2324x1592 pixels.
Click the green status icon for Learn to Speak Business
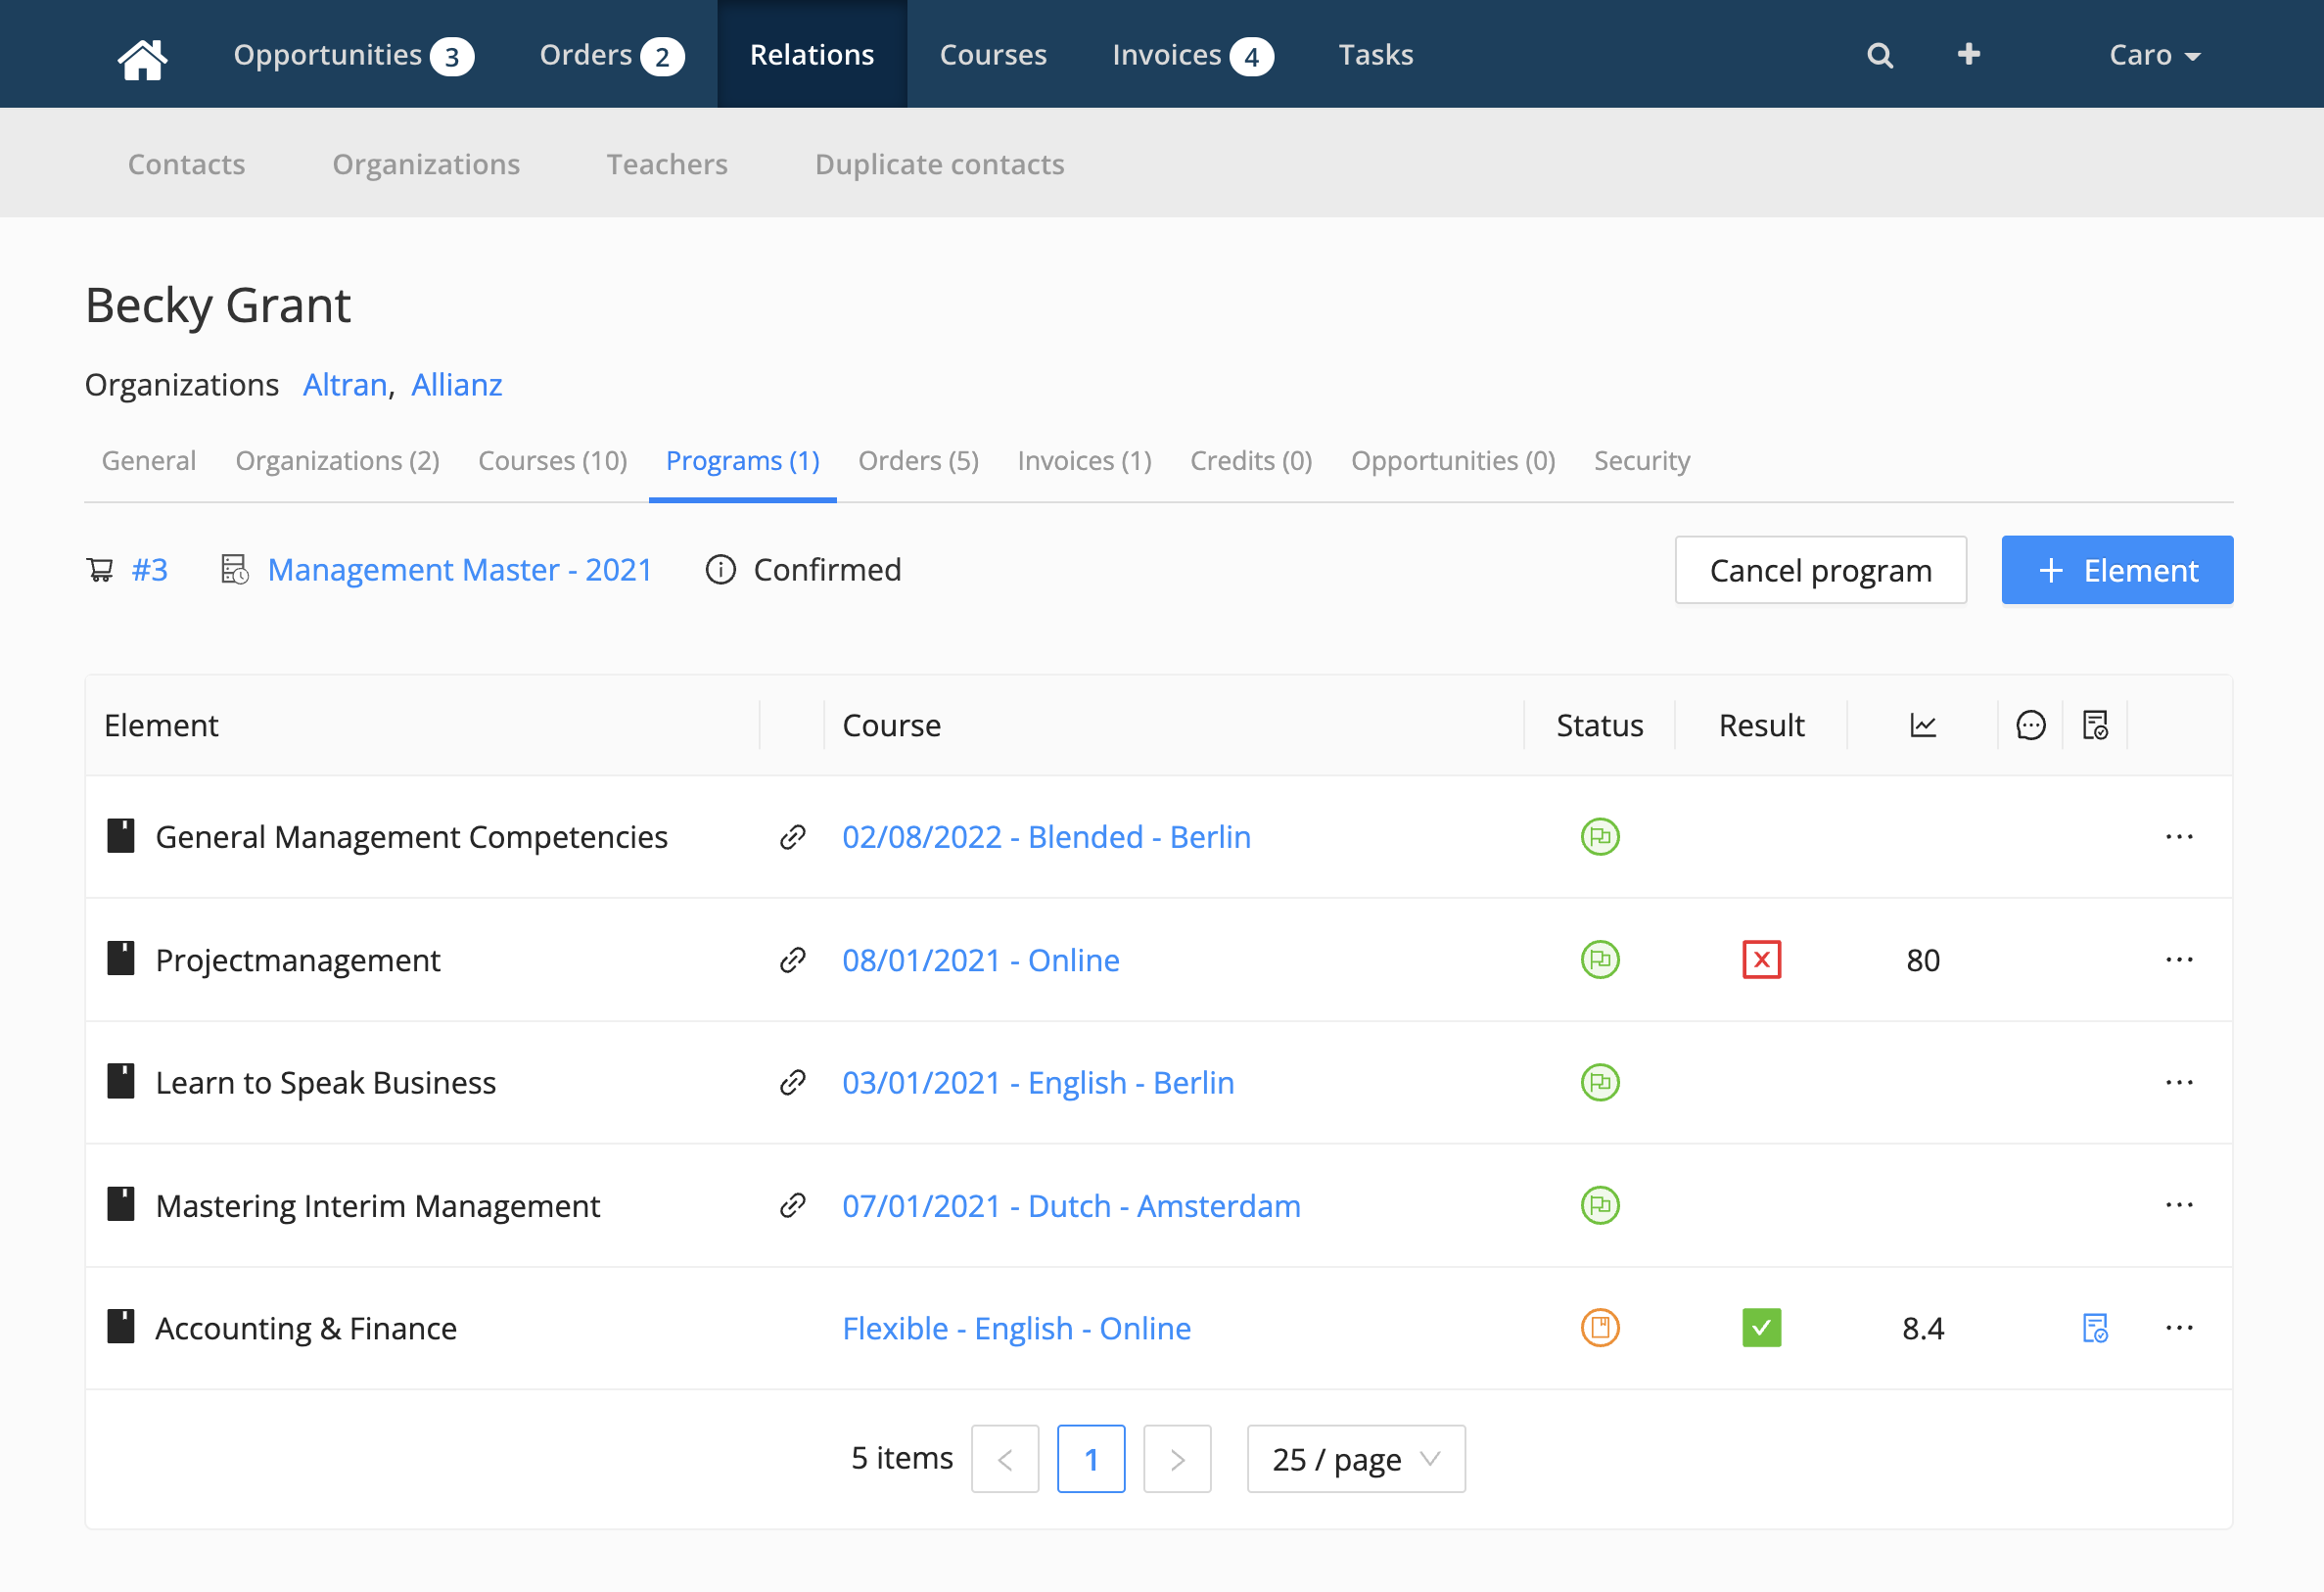coord(1600,1083)
